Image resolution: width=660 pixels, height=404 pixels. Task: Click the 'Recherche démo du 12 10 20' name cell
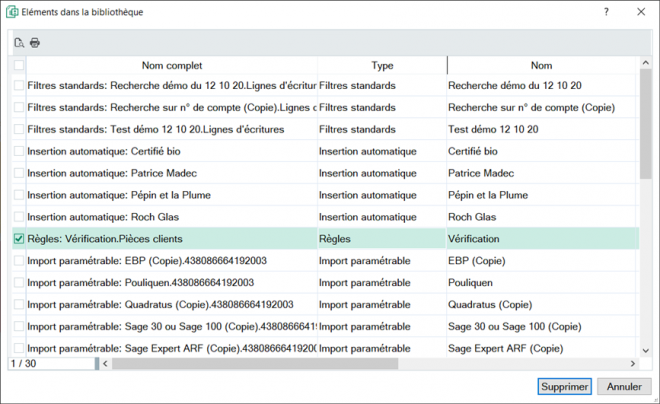(543, 85)
